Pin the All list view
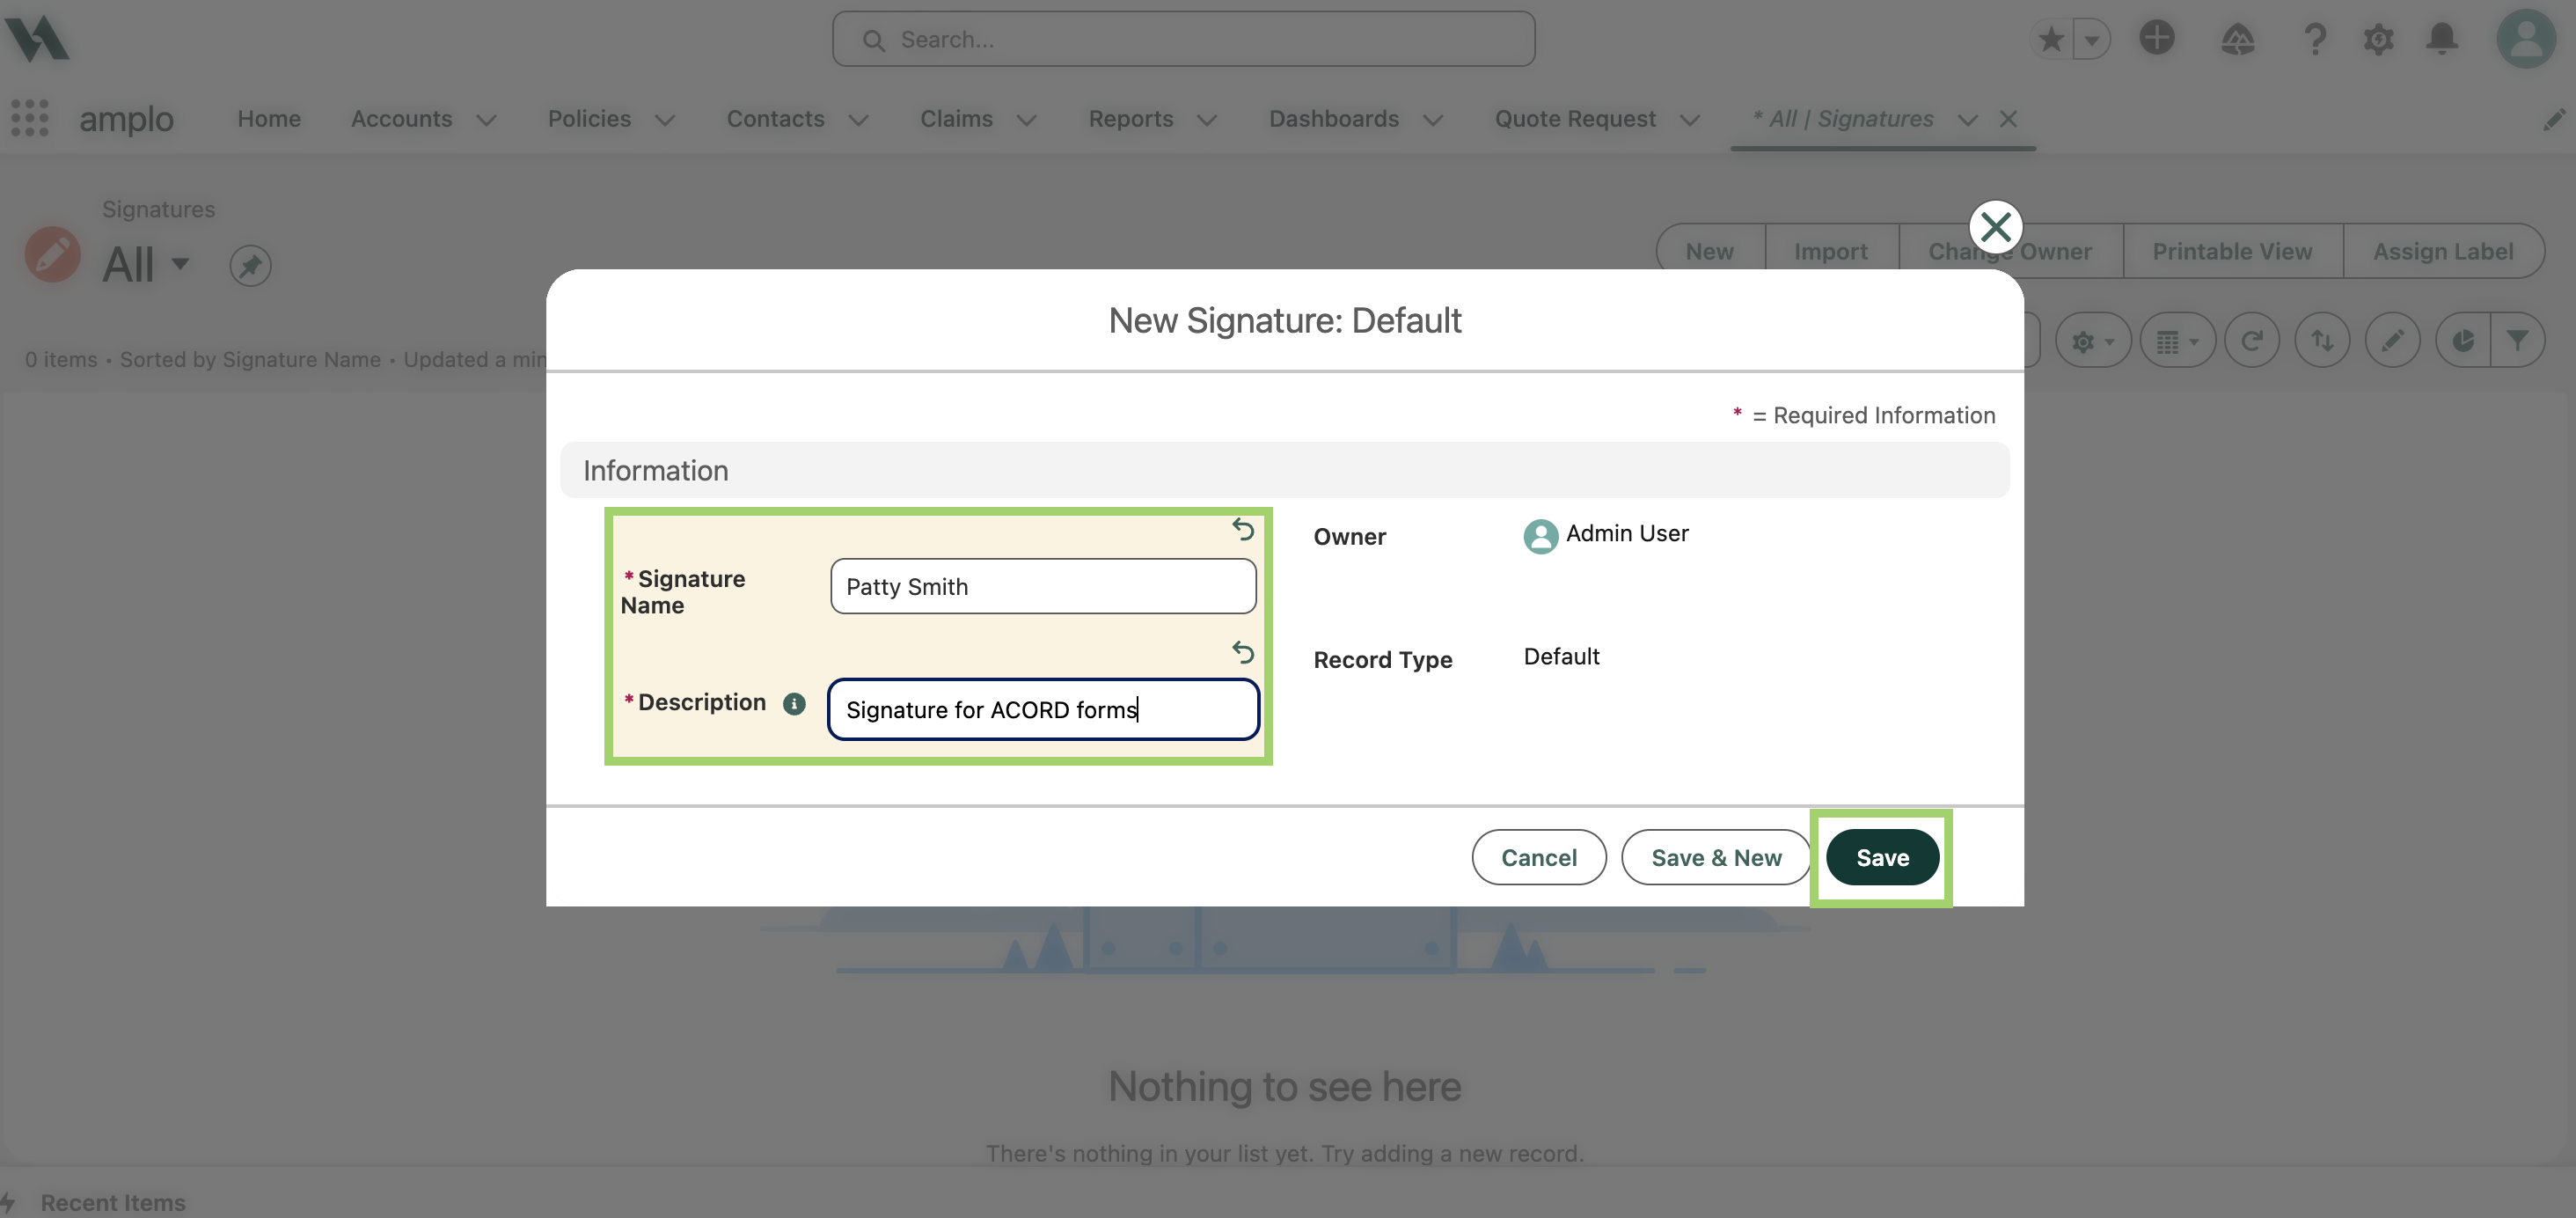This screenshot has height=1218, width=2576. point(250,265)
